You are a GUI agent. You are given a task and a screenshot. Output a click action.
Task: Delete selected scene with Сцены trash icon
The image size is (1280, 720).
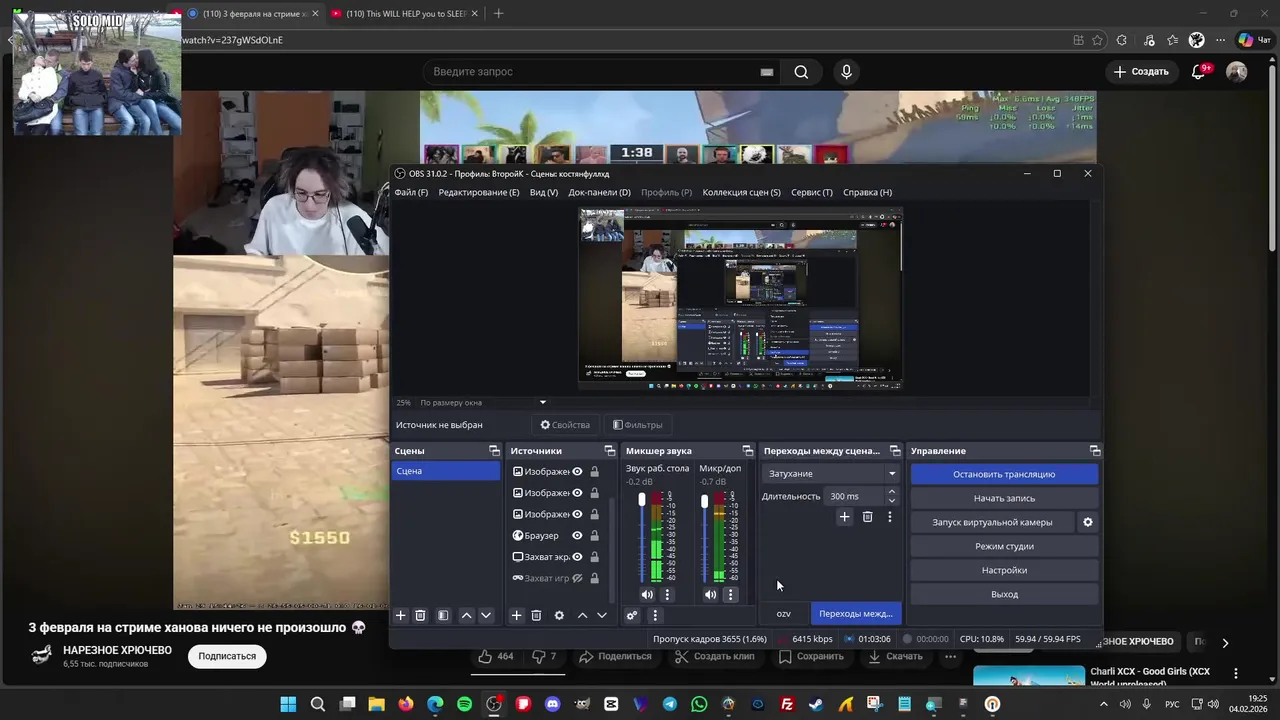[420, 615]
